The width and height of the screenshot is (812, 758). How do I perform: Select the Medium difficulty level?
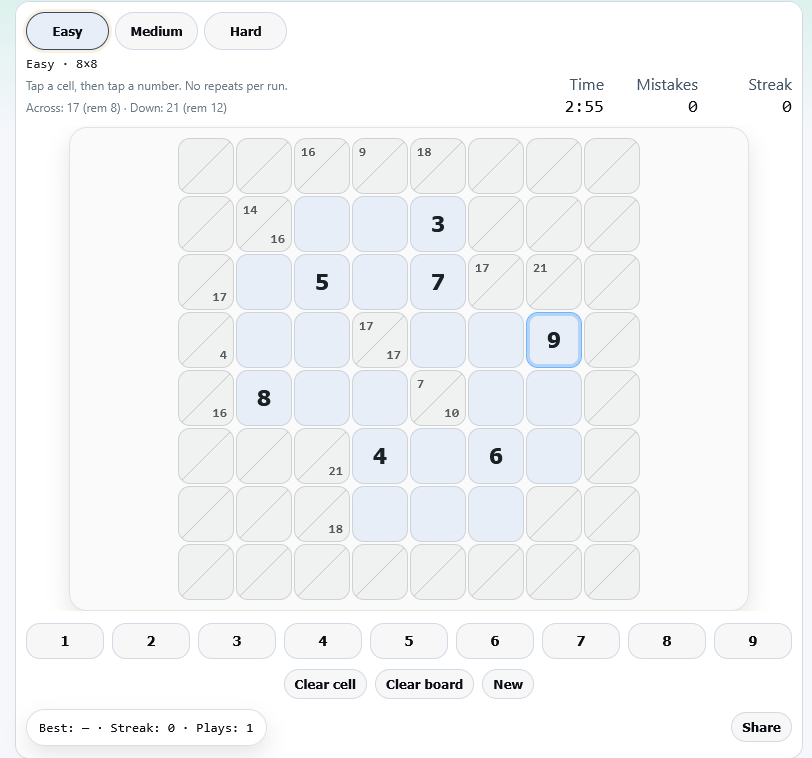point(156,31)
